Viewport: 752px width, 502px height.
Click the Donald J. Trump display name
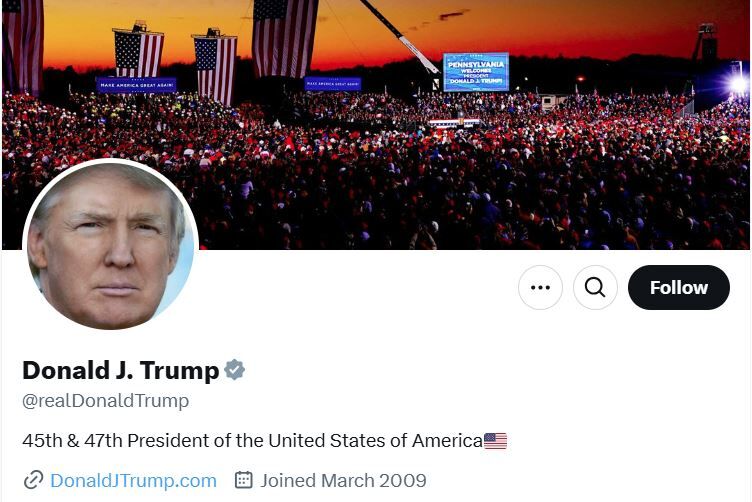[x=120, y=371]
